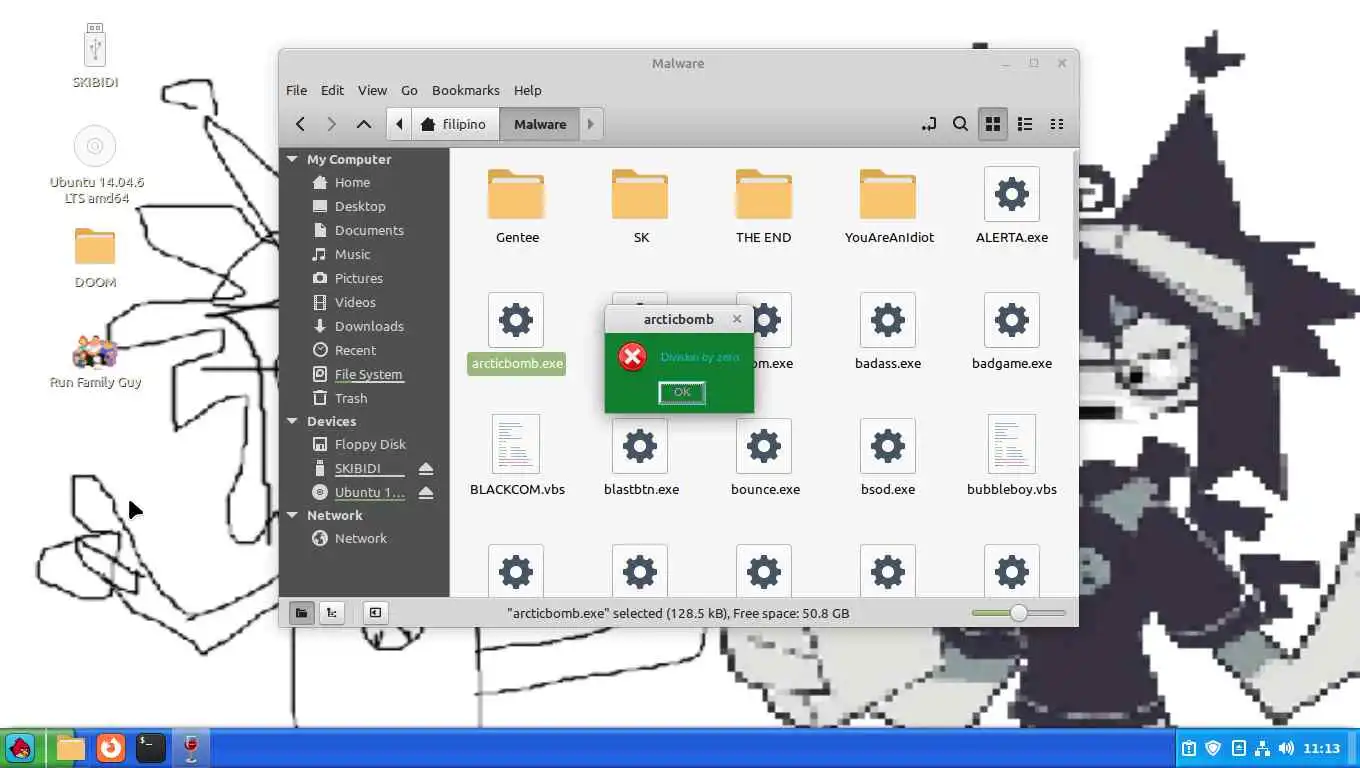This screenshot has width=1360, height=768.
Task: Select Downloads in the sidebar
Action: (x=369, y=326)
